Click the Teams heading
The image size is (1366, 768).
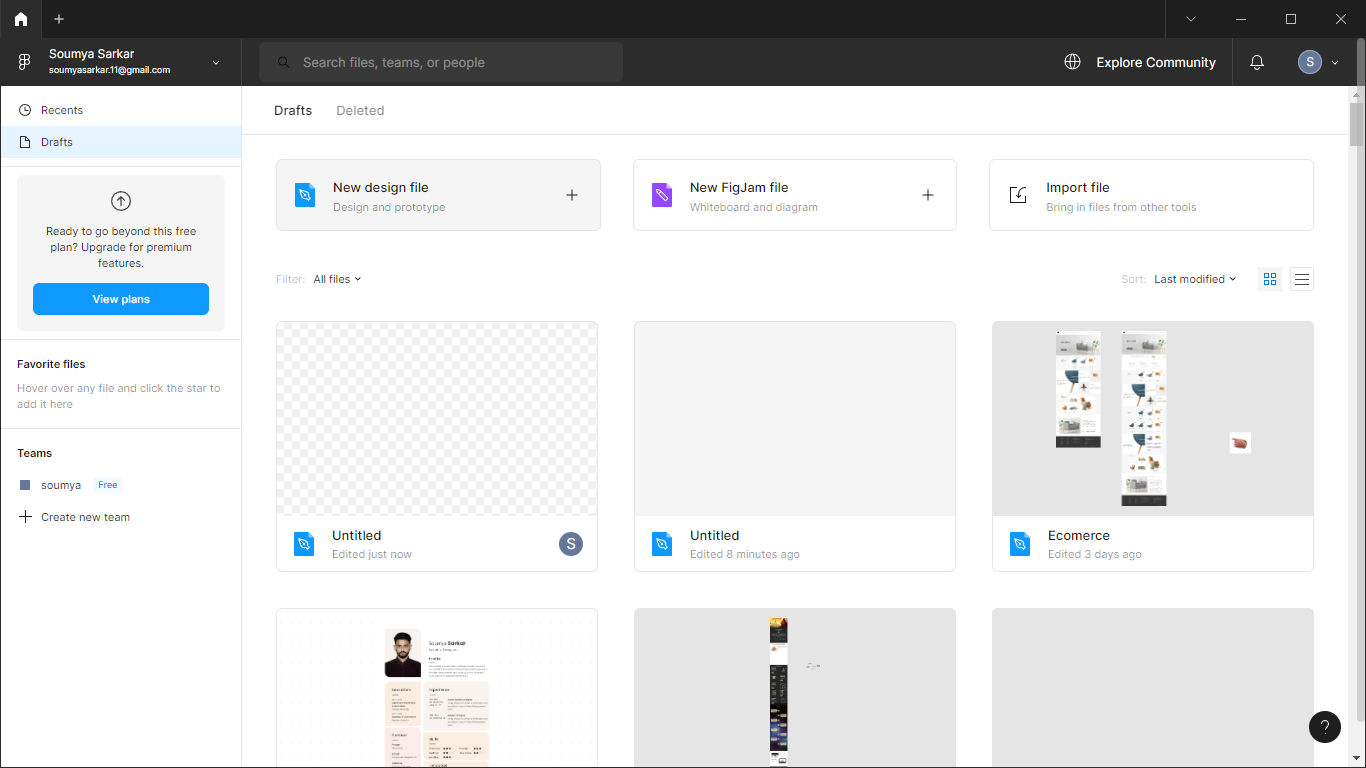coord(34,453)
